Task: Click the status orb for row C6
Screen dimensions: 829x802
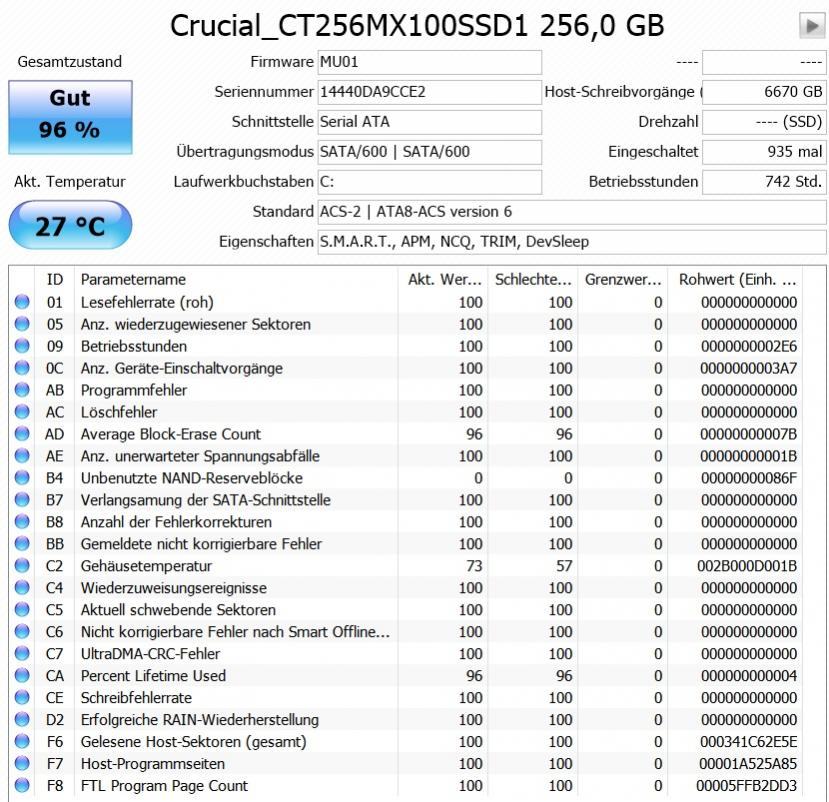Action: click(x=22, y=631)
